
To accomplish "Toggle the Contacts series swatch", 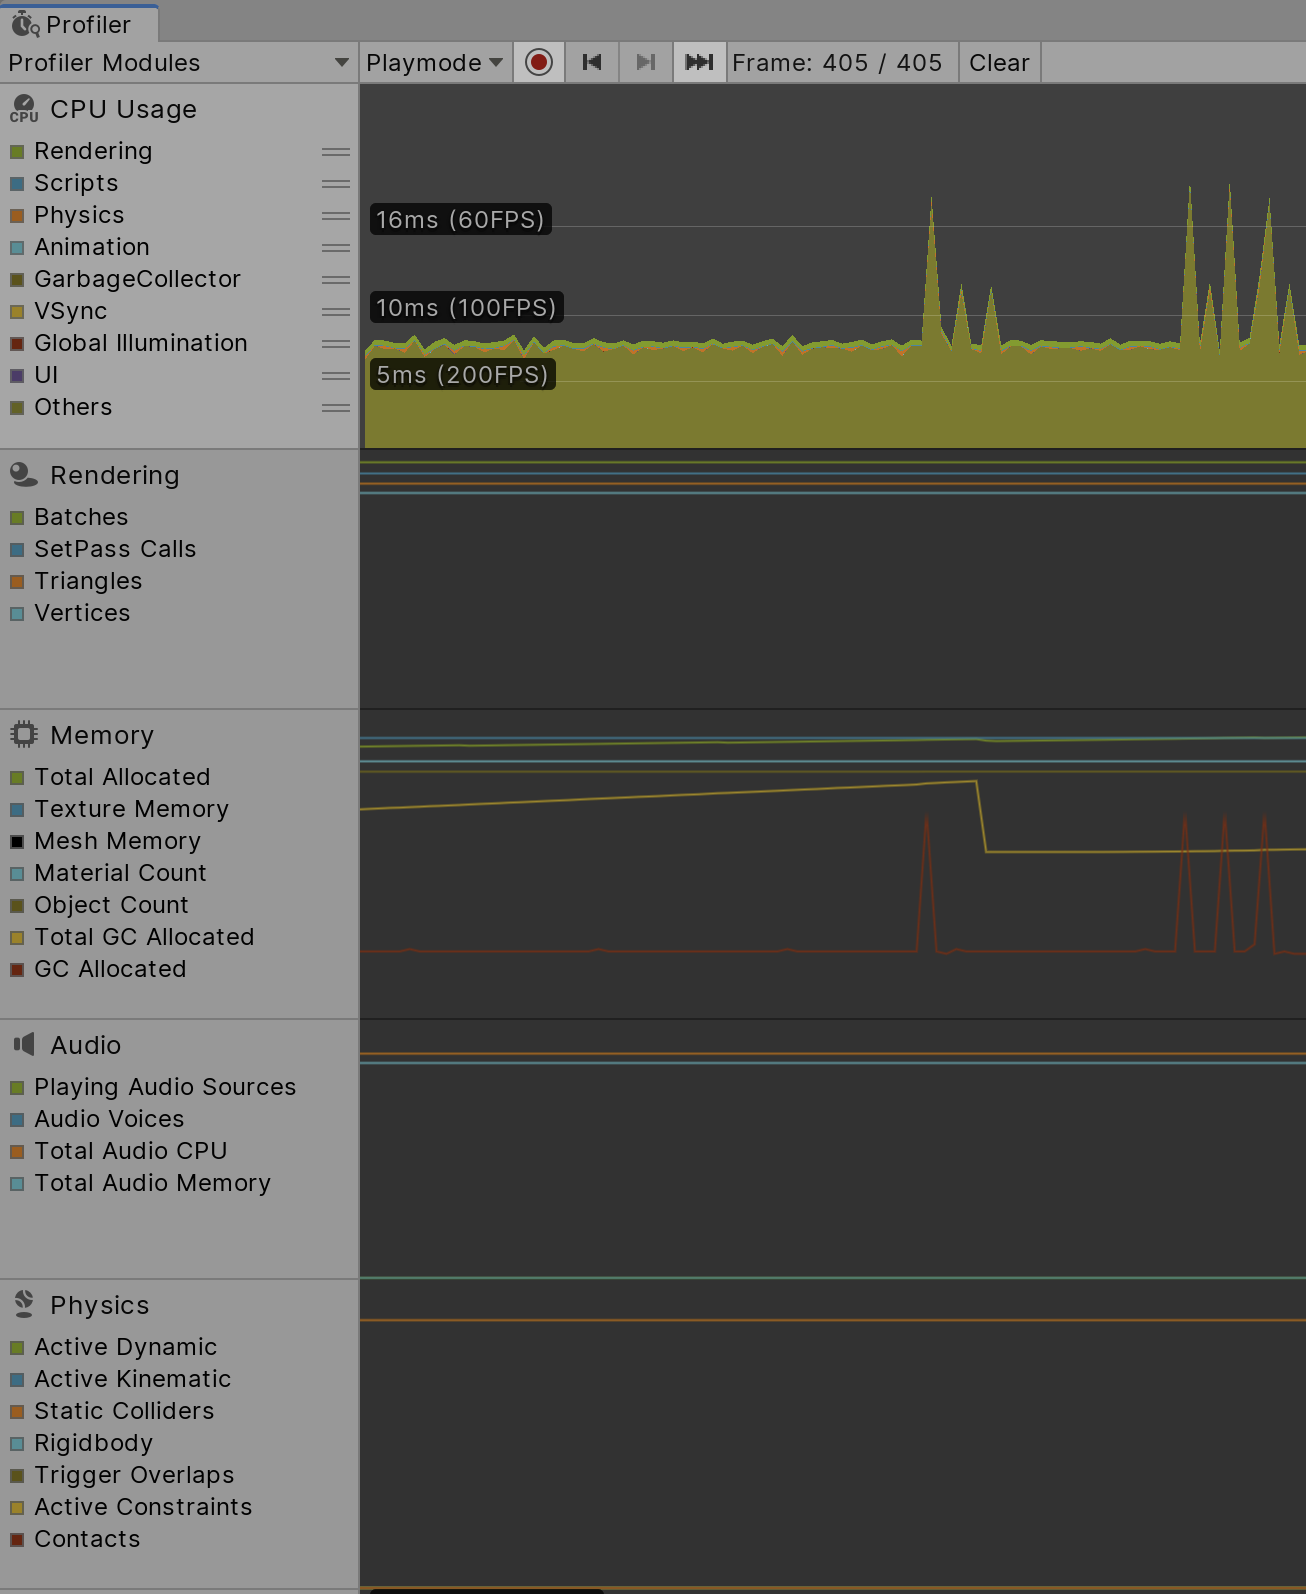I will click(17, 1540).
